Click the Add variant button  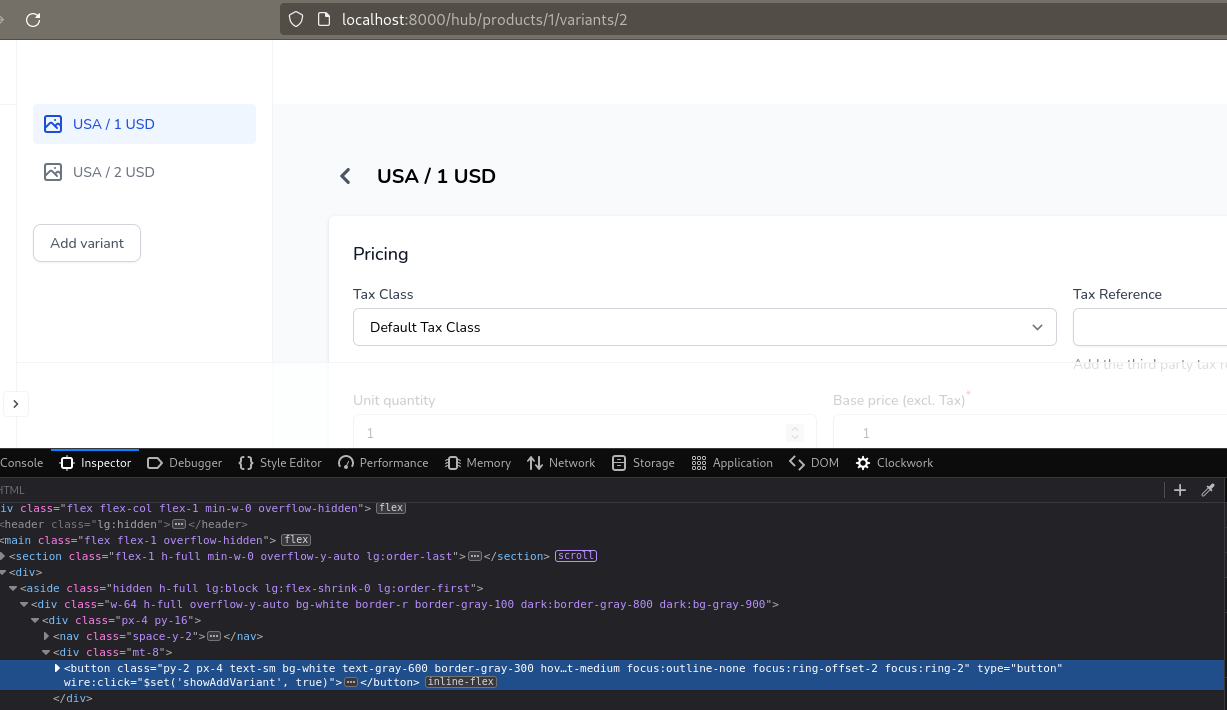point(86,242)
